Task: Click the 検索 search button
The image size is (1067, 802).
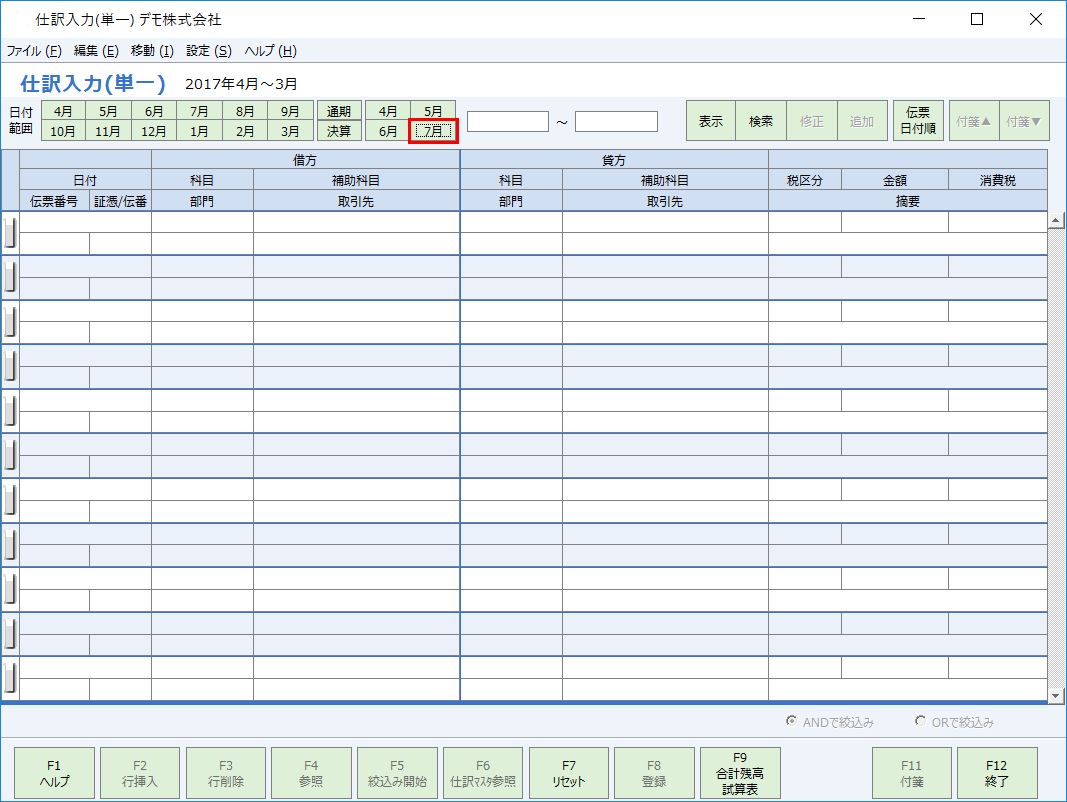Action: [x=761, y=120]
